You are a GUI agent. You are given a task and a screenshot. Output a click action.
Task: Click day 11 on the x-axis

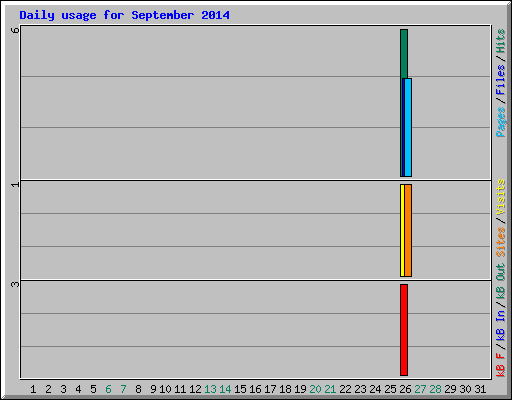pos(180,389)
